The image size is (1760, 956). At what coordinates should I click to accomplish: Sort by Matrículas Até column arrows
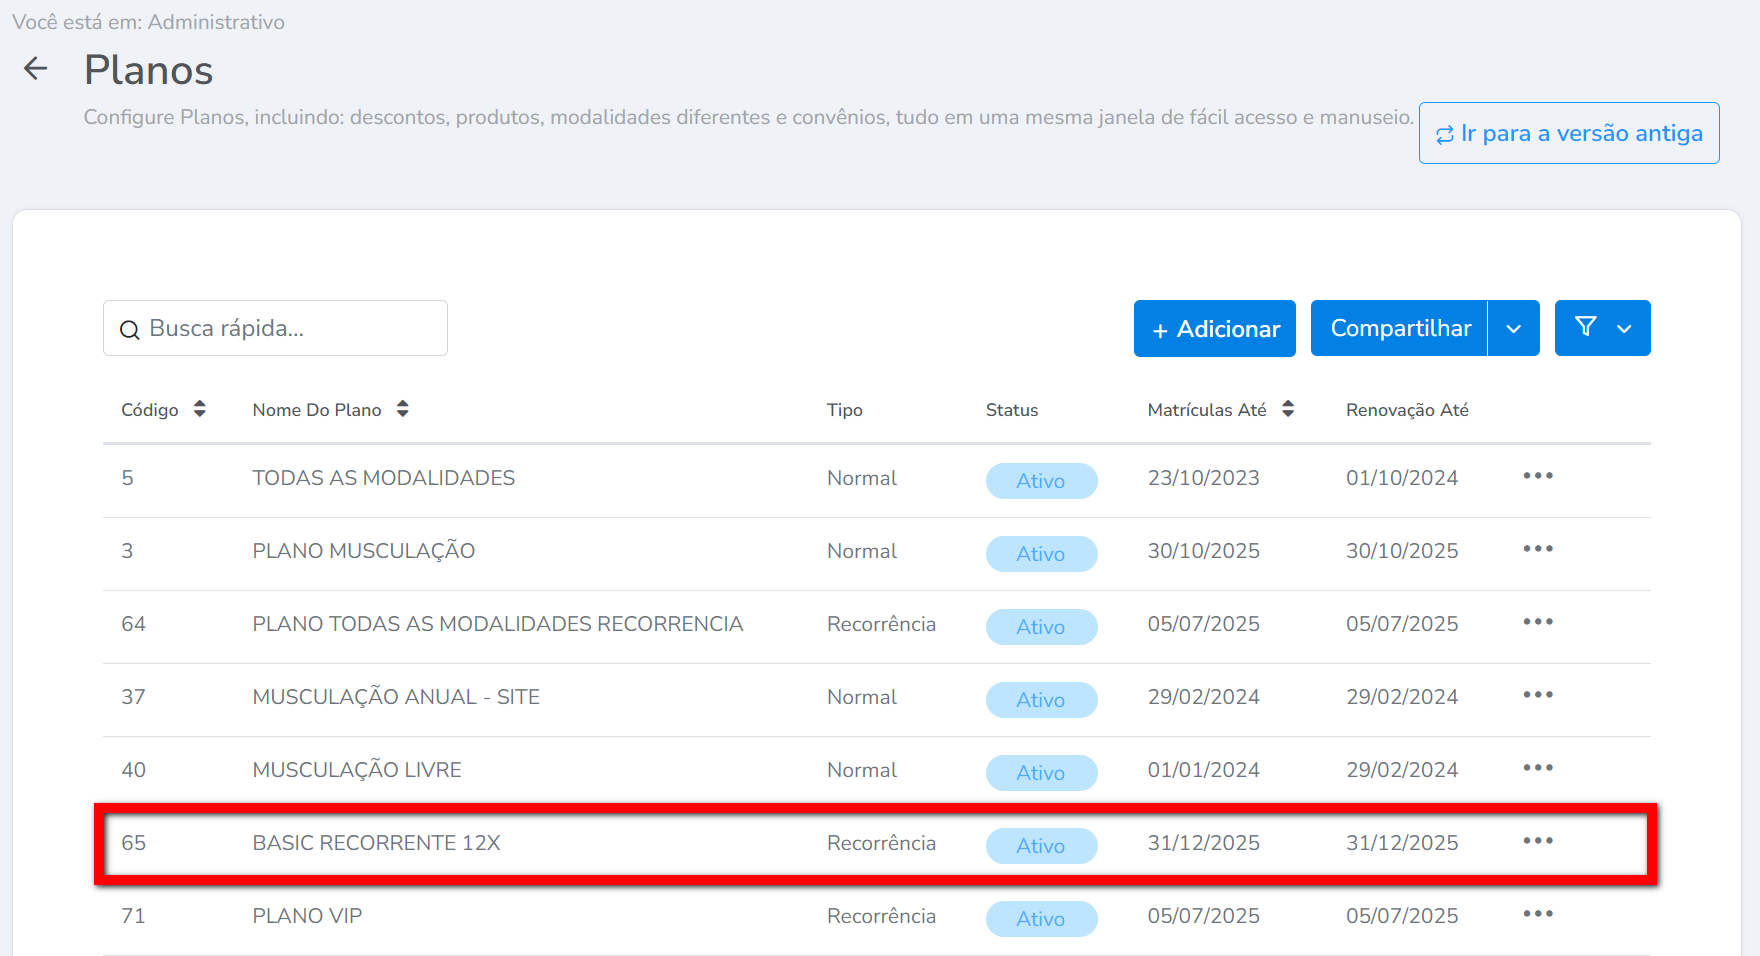(1288, 409)
